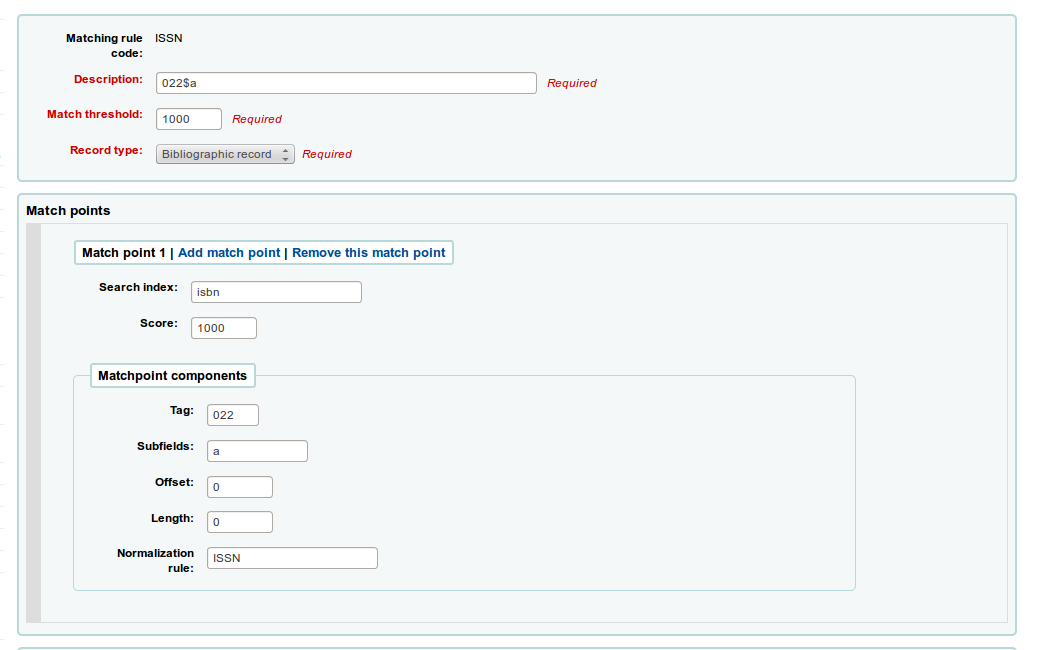The image size is (1057, 650).
Task: Click the Match threshold label text
Action: [95, 114]
